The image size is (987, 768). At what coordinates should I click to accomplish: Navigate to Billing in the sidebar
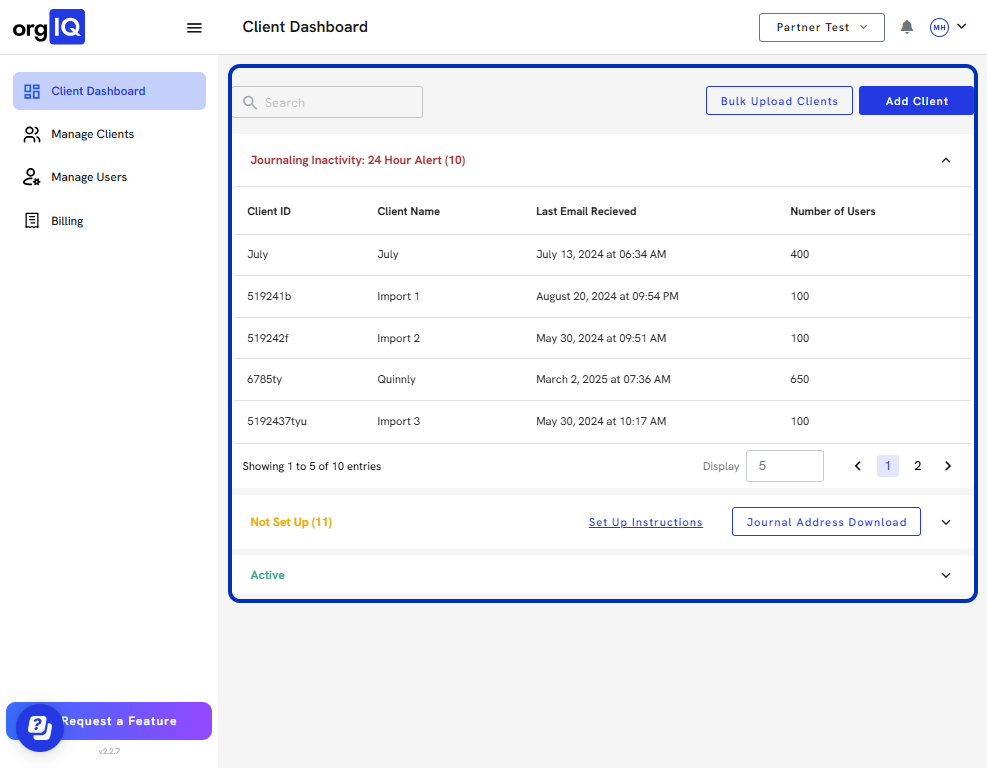[67, 221]
